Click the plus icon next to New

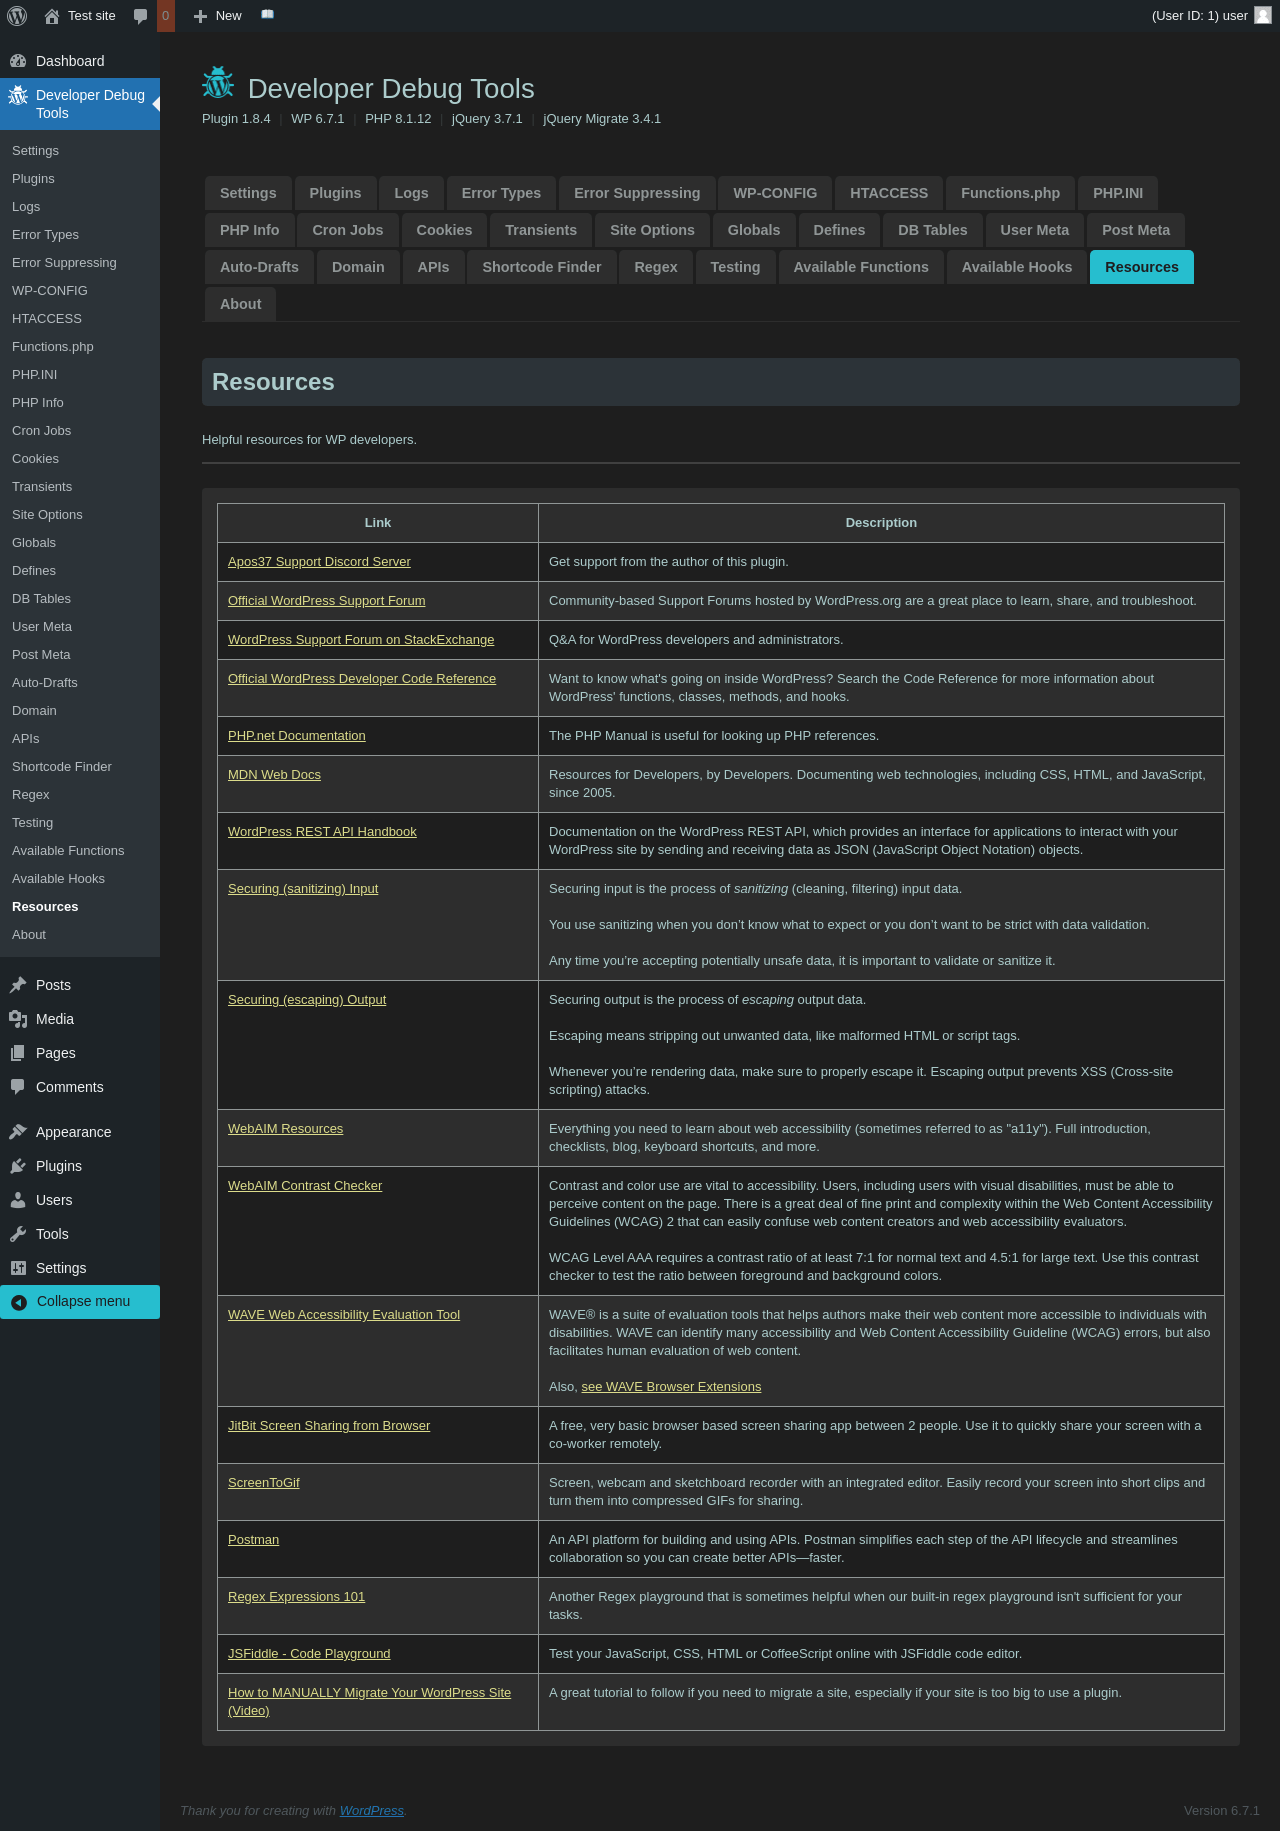point(200,16)
